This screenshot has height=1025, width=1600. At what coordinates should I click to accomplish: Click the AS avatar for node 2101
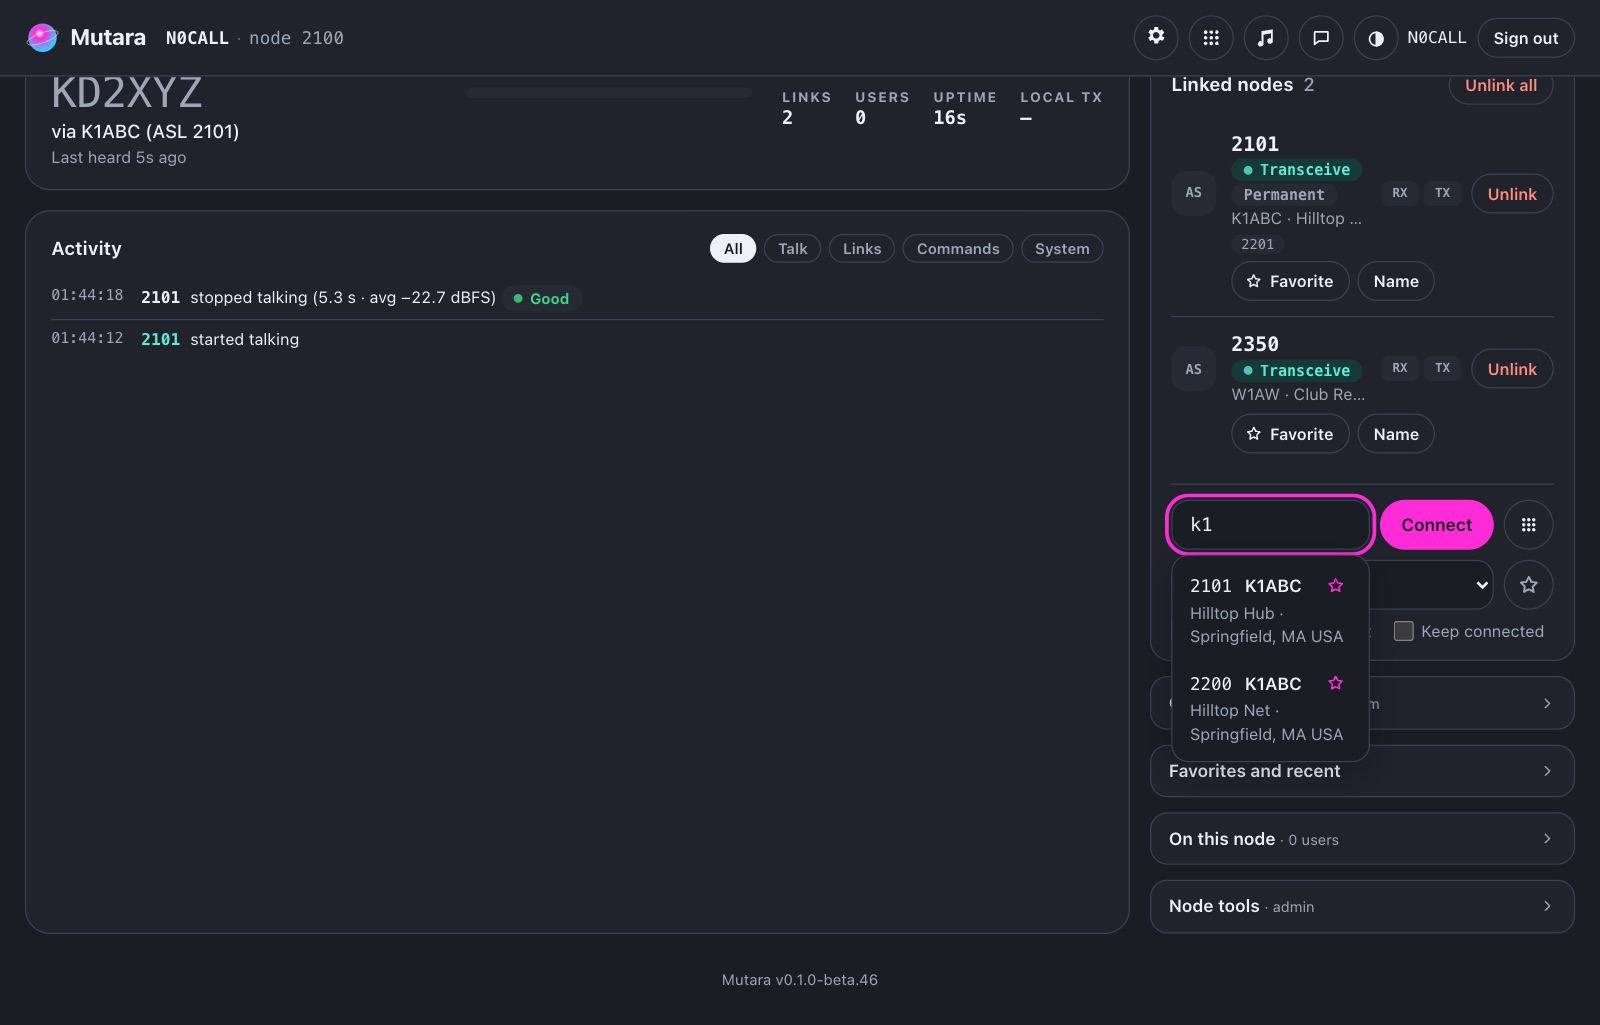pos(1194,193)
